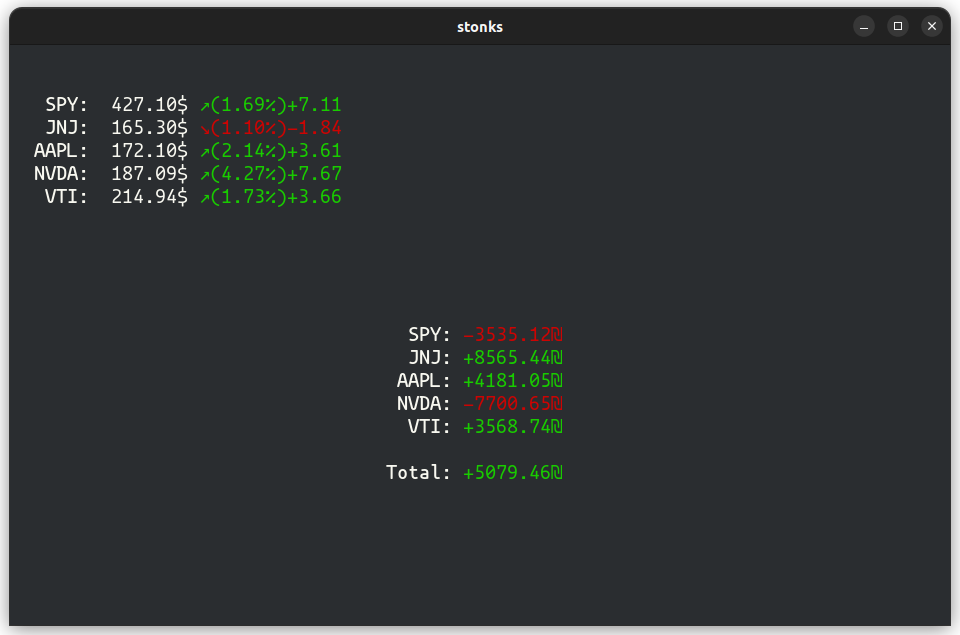
Task: Click AAPL gain value +4181.05₪
Action: pos(513,380)
